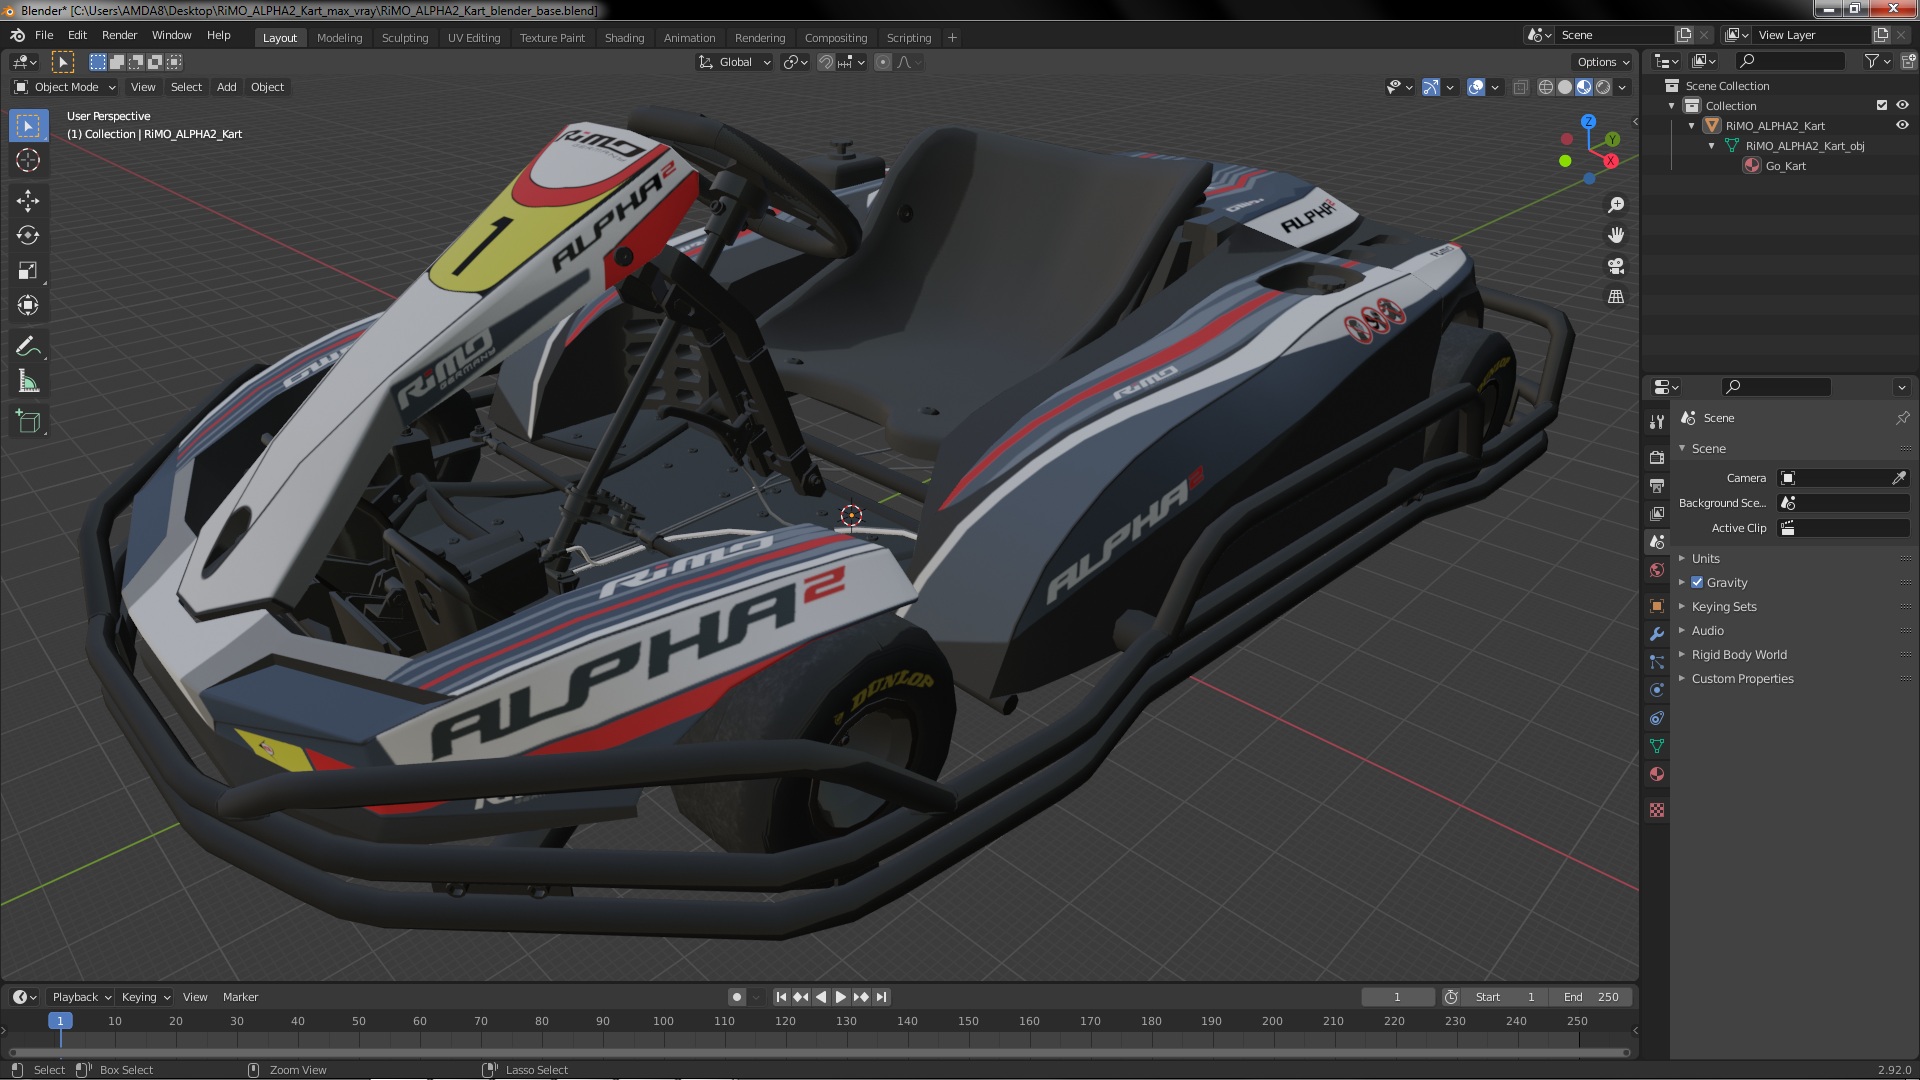Select the Transform tool
The image size is (1920, 1080).
tap(28, 305)
